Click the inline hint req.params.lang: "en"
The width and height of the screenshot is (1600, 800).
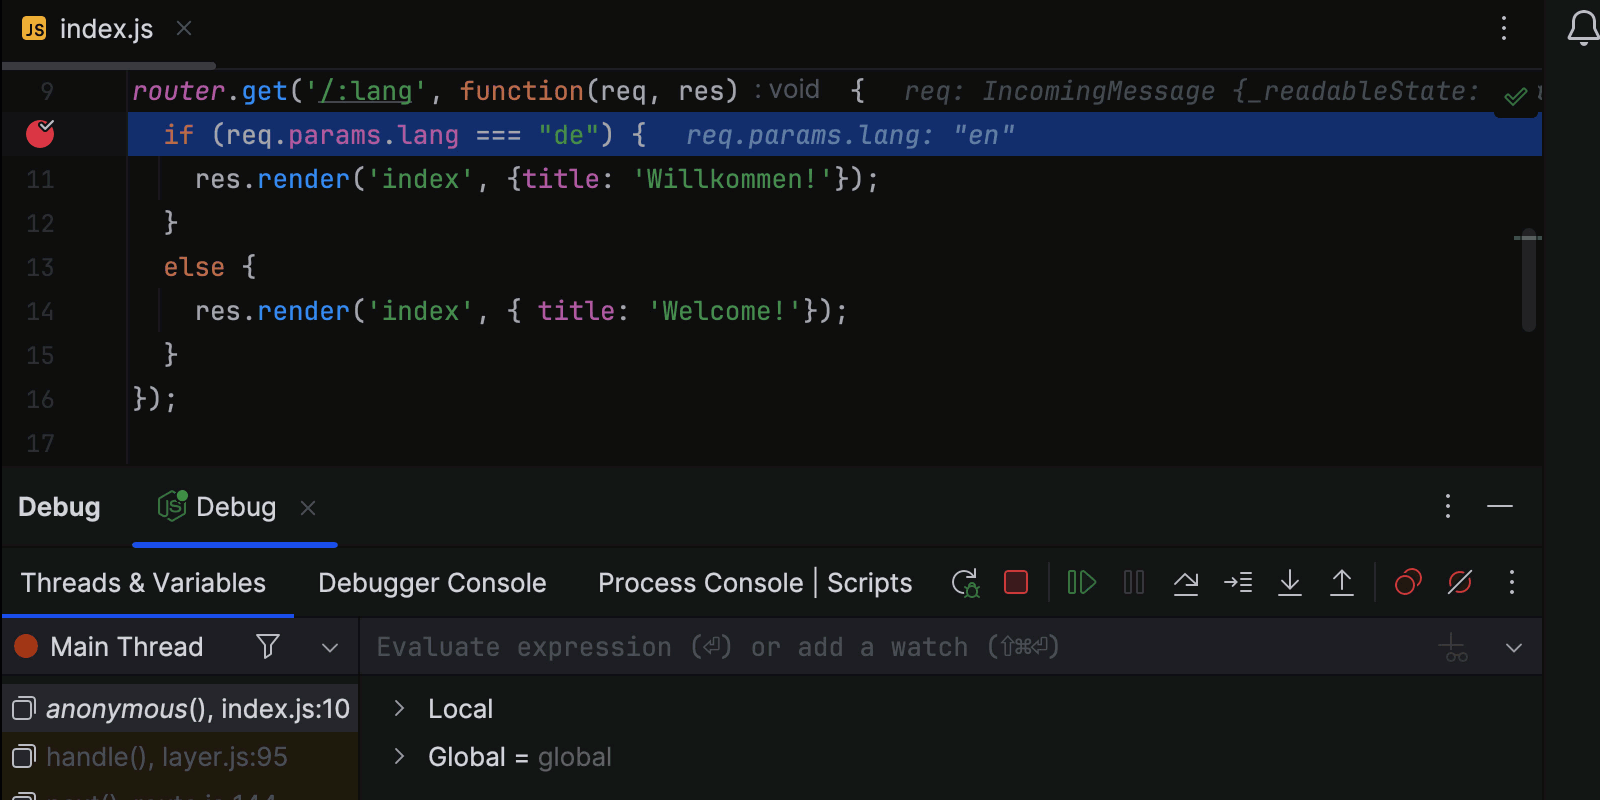(850, 135)
